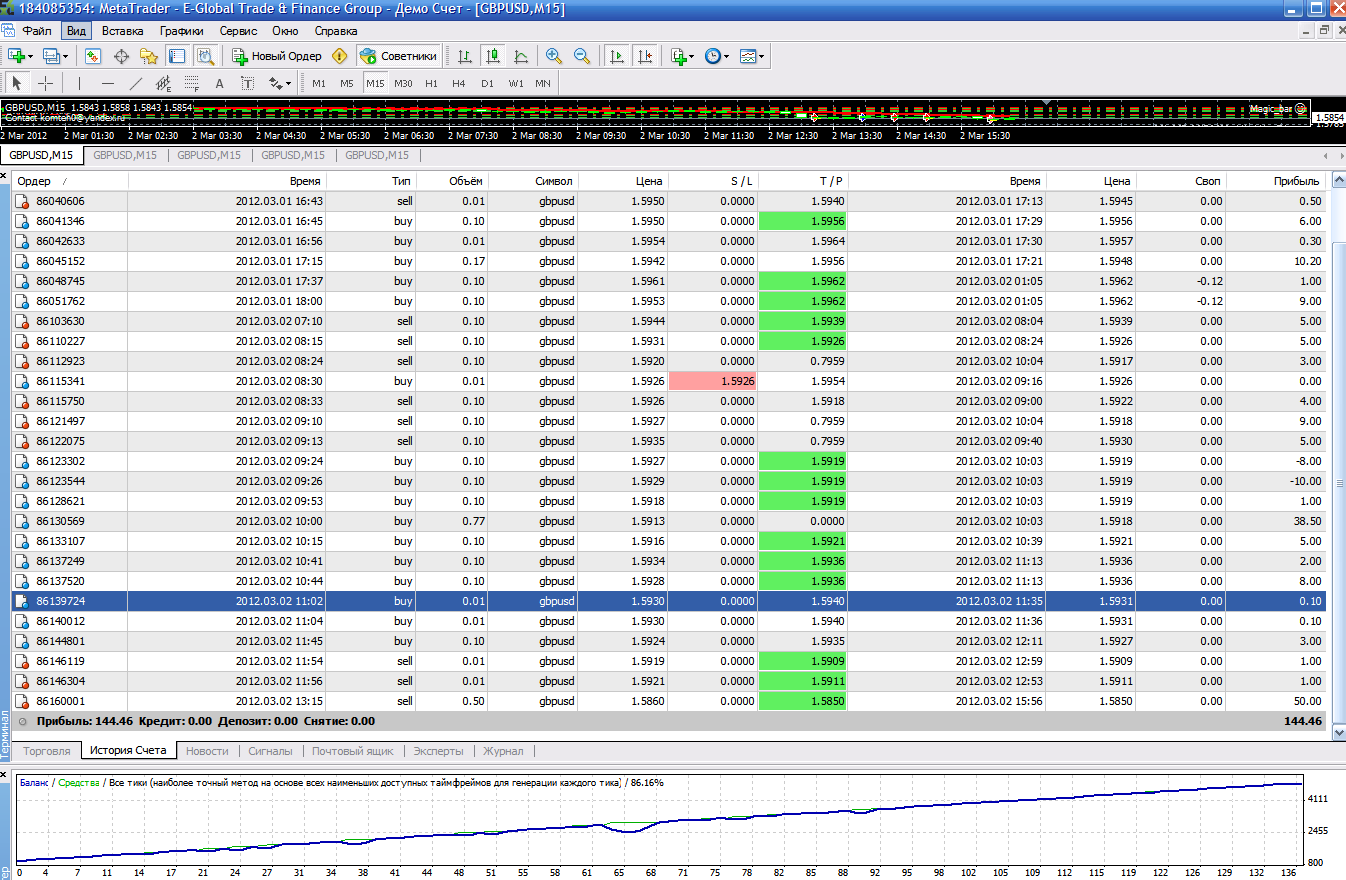
Task: Select the arrow cursor tool
Action: click(x=17, y=83)
